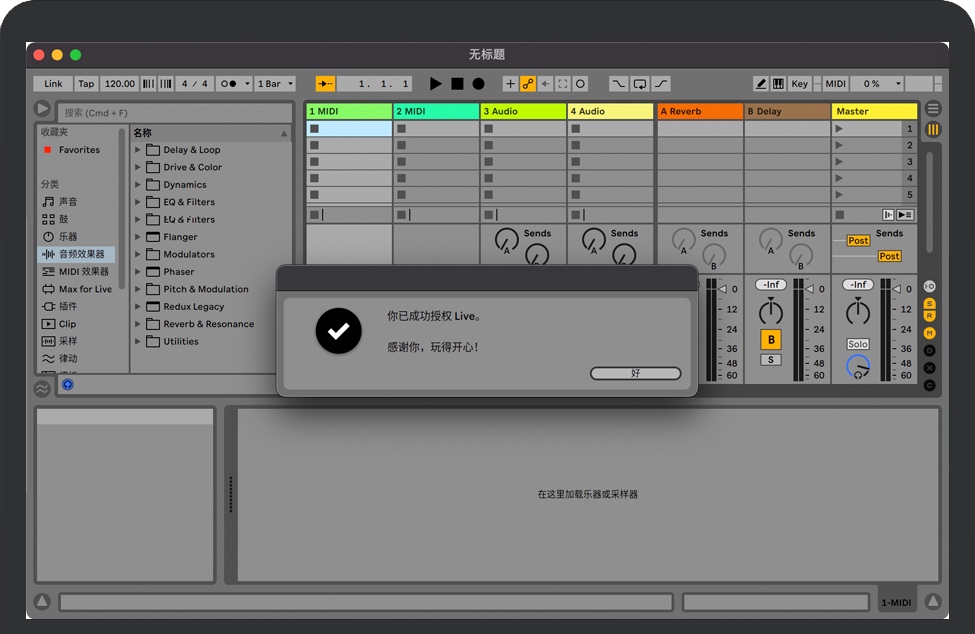Expand the Dynamics folder
Image resolution: width=975 pixels, height=634 pixels.
coord(137,185)
